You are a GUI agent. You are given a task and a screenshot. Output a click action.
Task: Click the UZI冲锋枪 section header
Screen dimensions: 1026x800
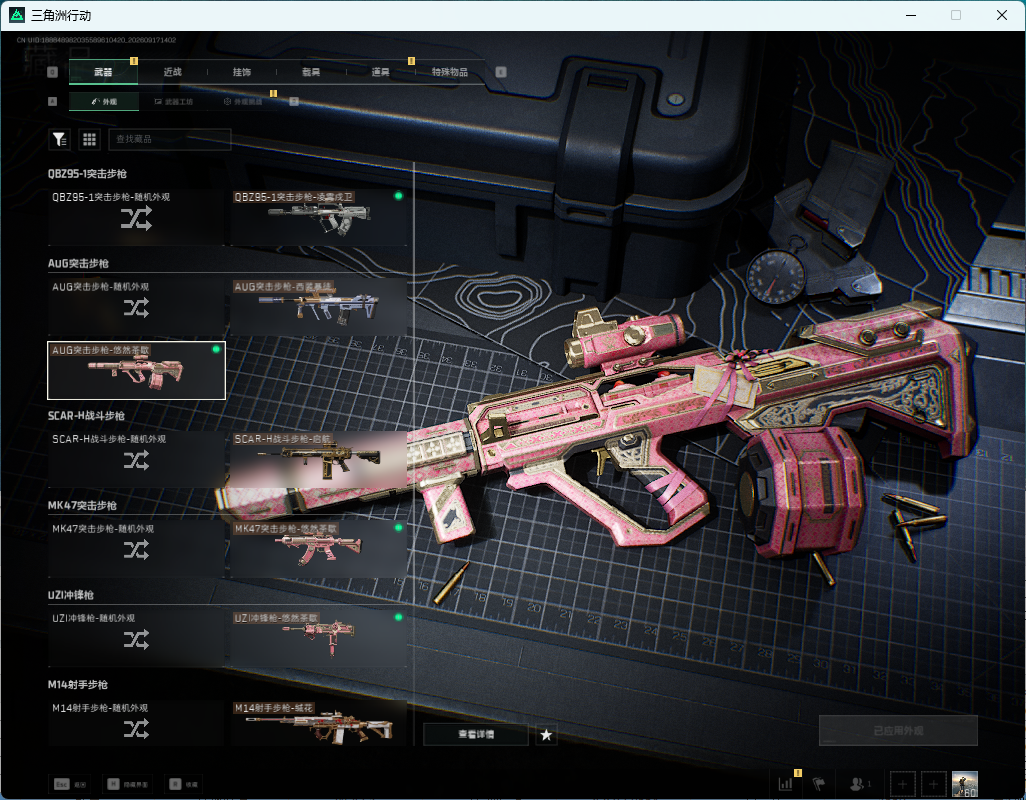point(71,595)
